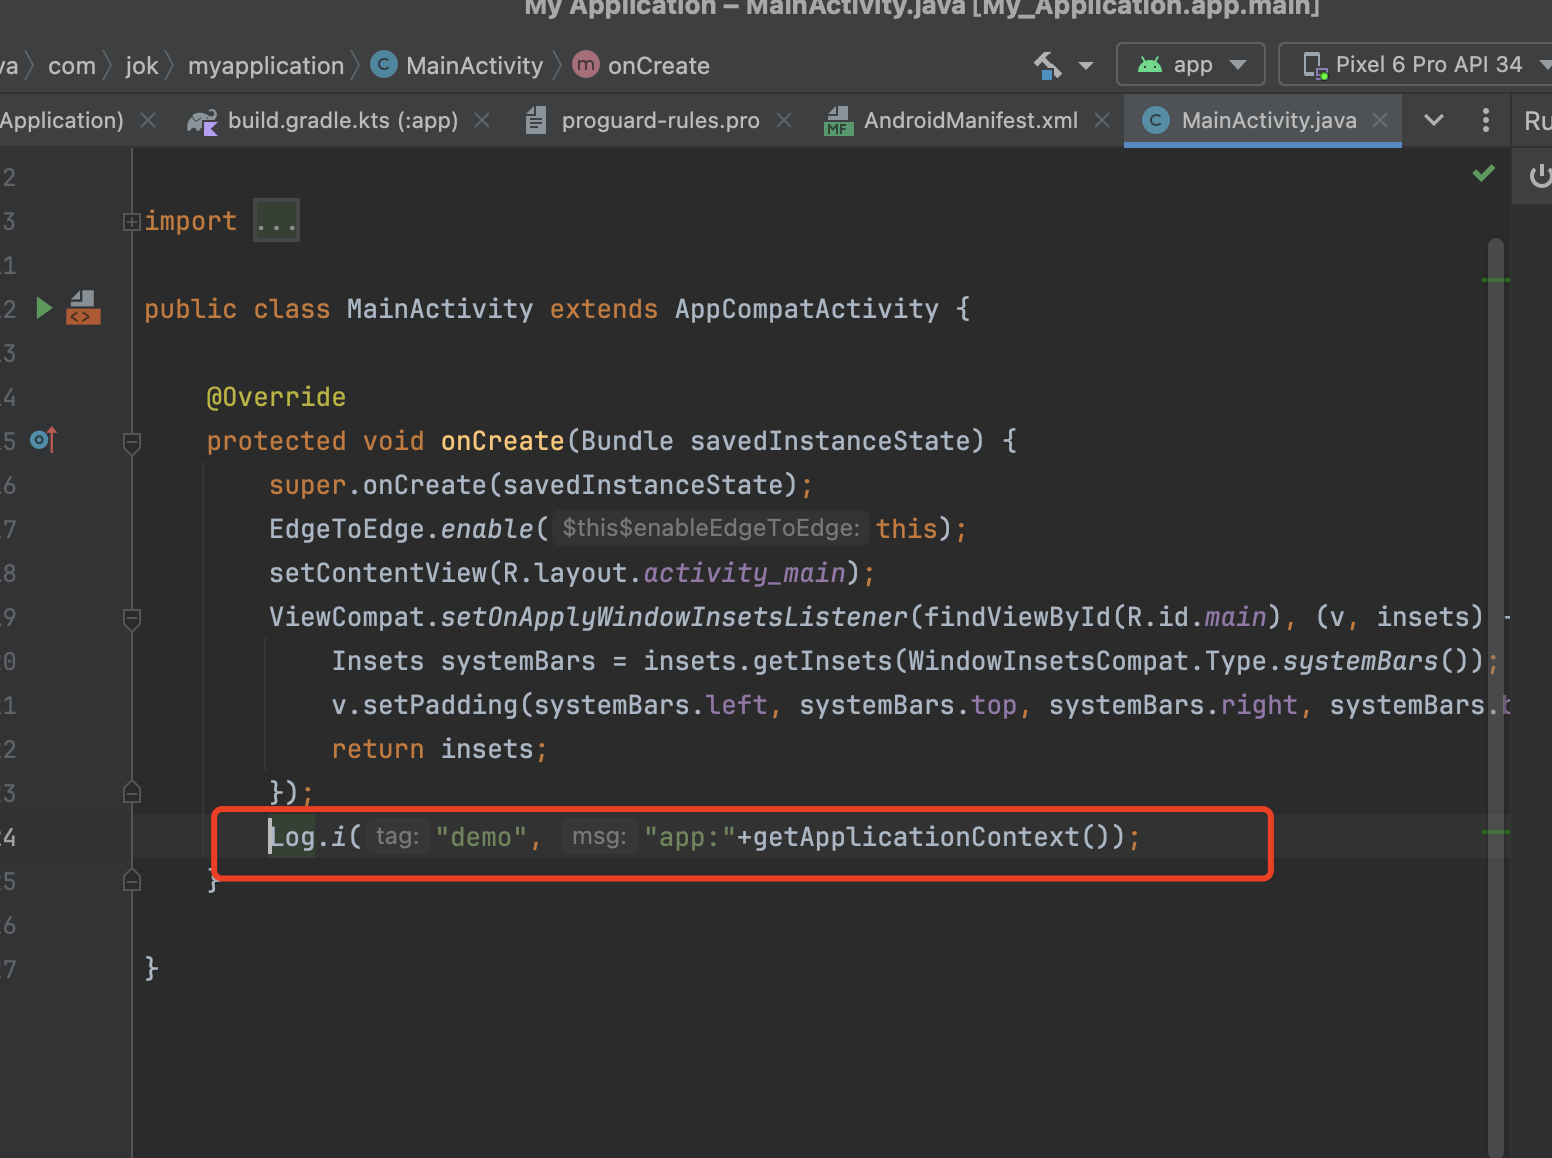
Task: Click the power icon in right sidebar
Action: point(1539,176)
